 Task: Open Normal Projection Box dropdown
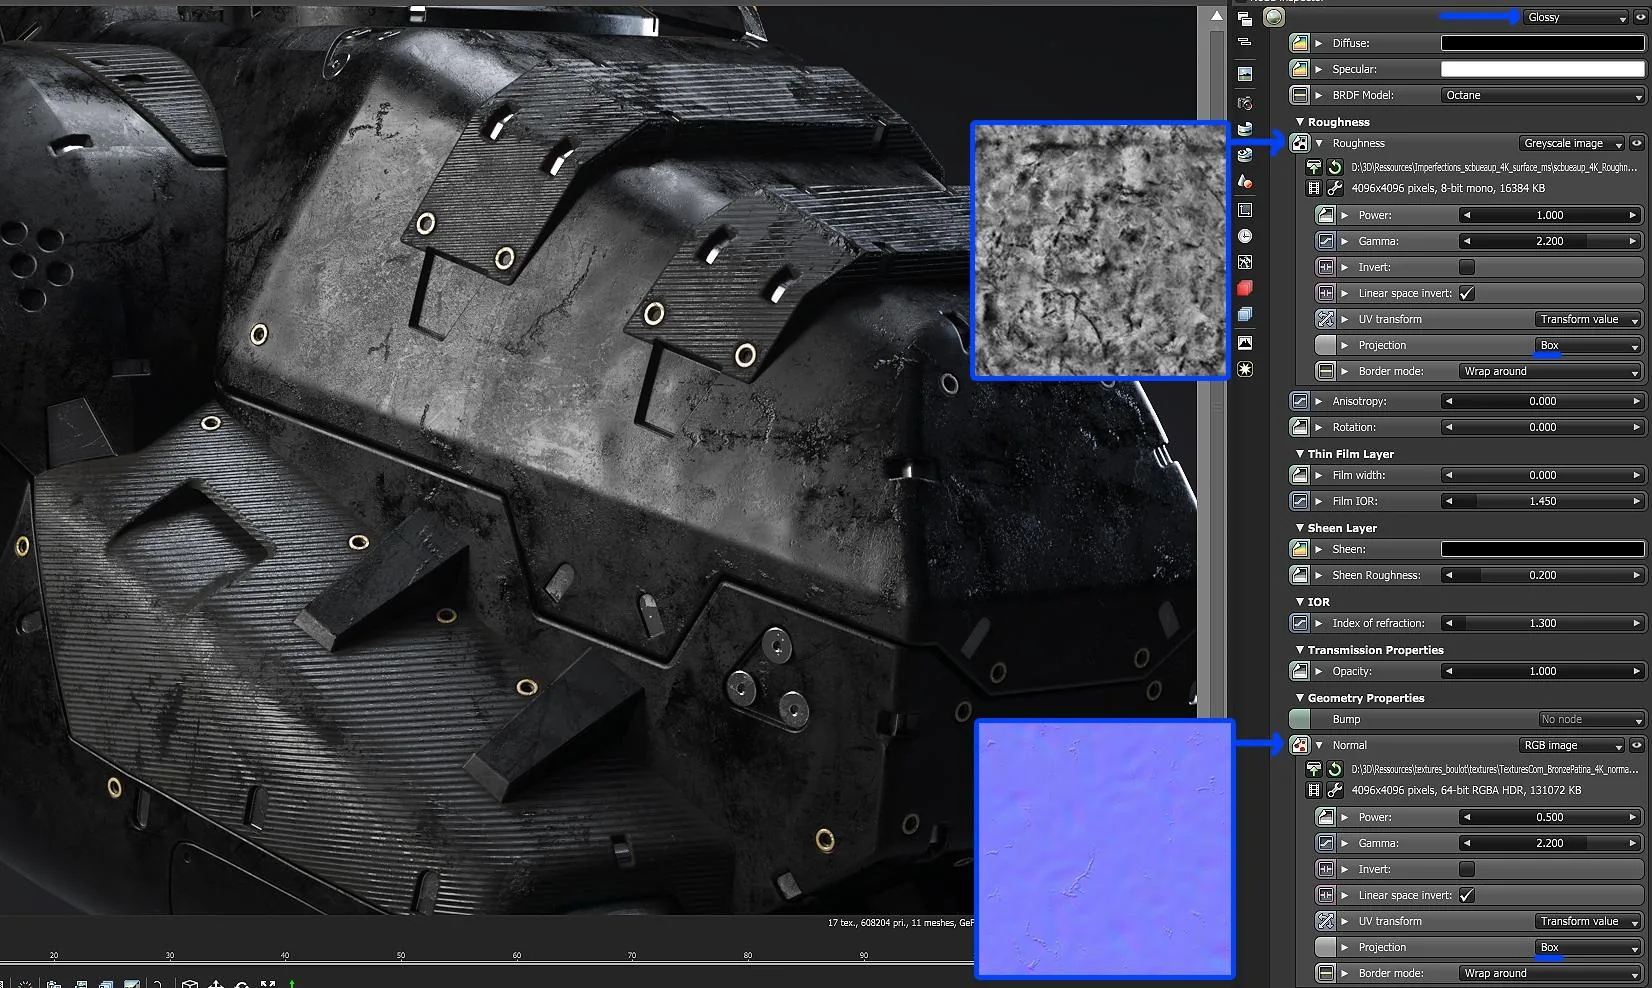pos(1589,947)
